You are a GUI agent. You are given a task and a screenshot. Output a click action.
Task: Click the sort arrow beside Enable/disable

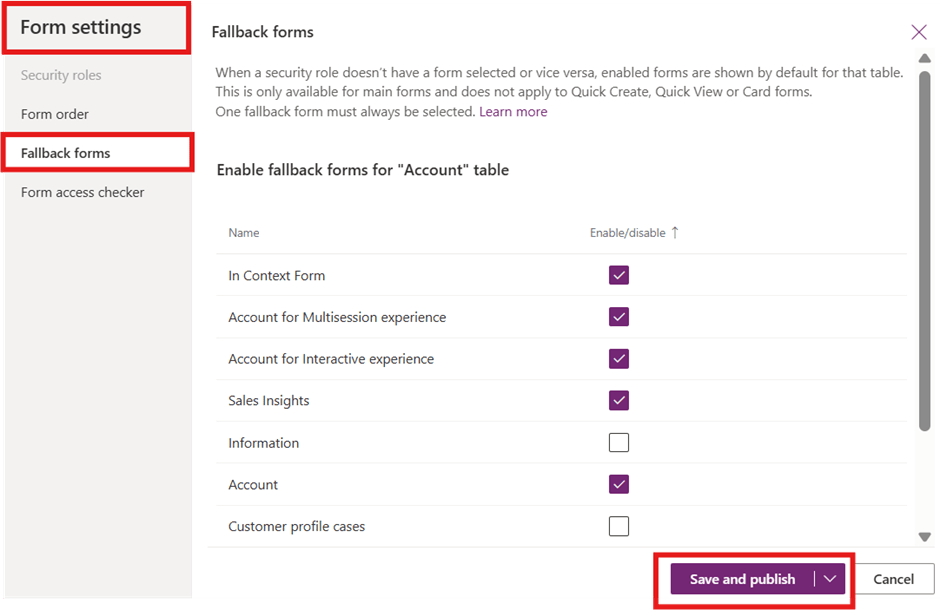675,232
